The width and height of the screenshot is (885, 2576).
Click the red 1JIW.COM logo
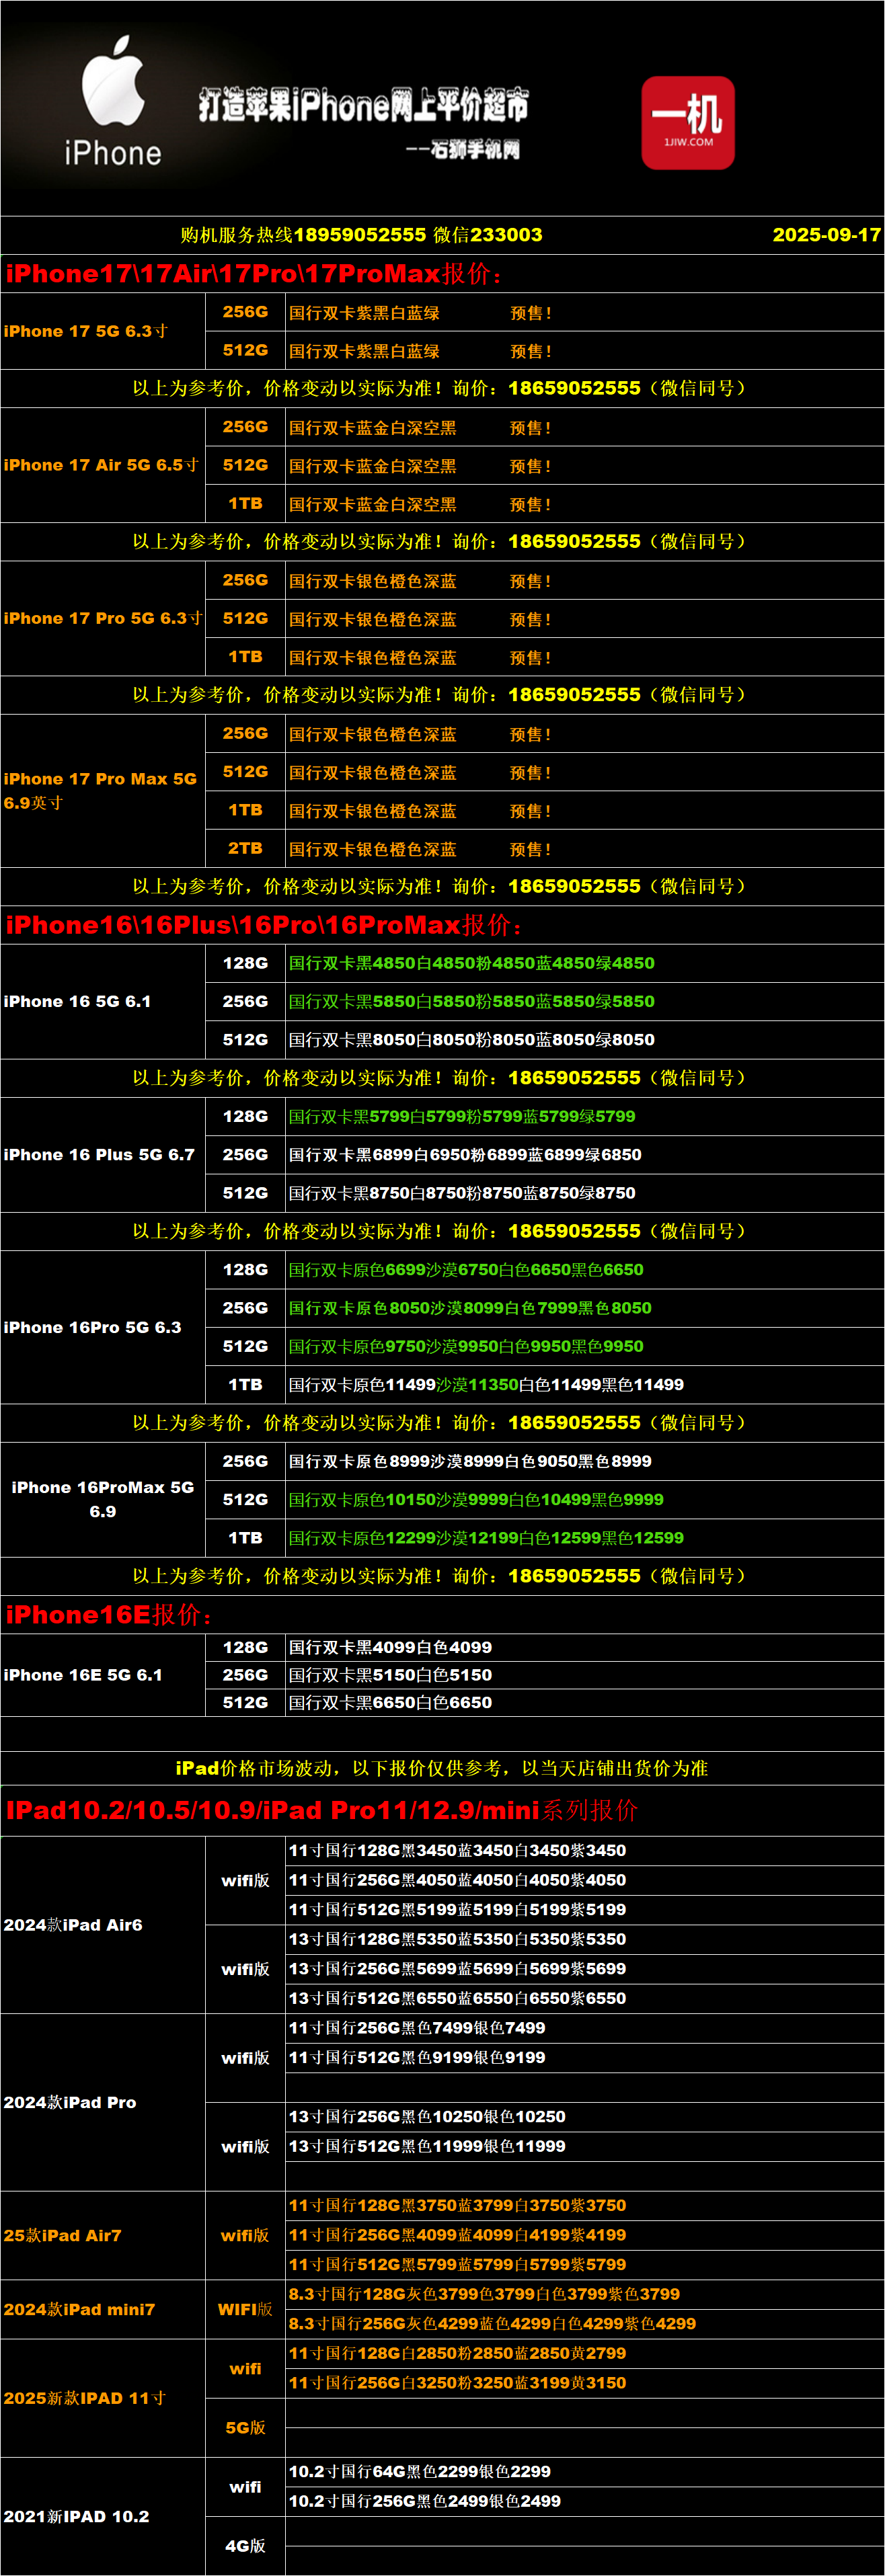coord(688,122)
